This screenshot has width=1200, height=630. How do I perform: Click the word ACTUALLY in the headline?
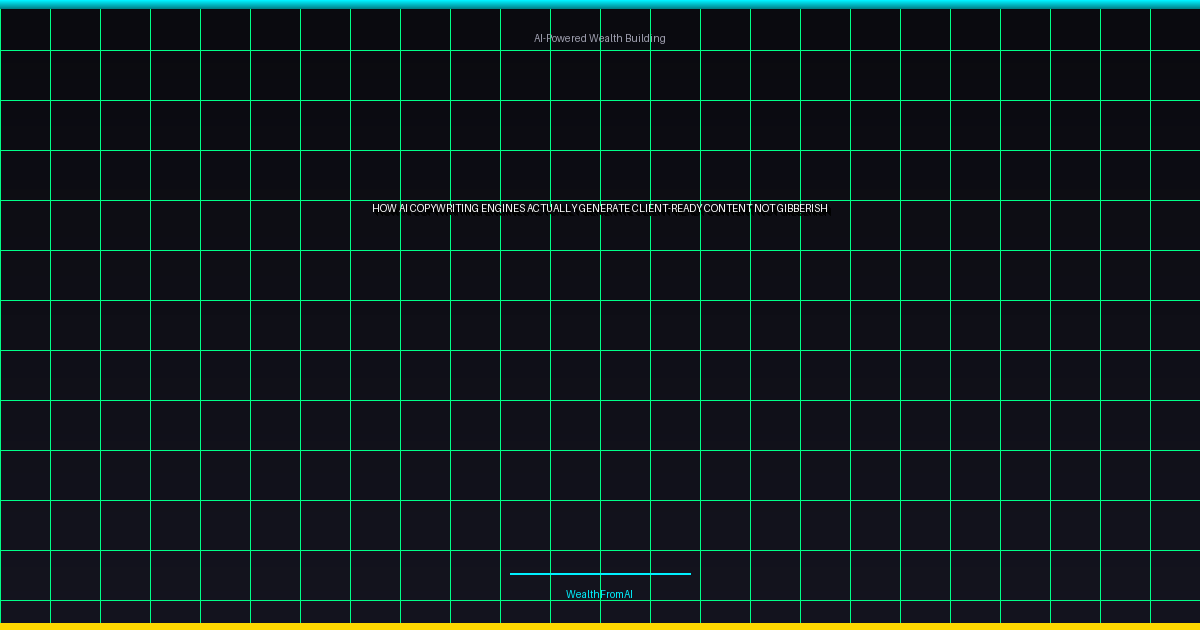(x=552, y=209)
